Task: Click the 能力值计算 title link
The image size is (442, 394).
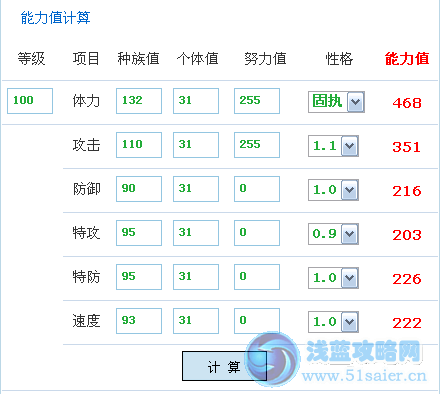Action: coord(55,18)
